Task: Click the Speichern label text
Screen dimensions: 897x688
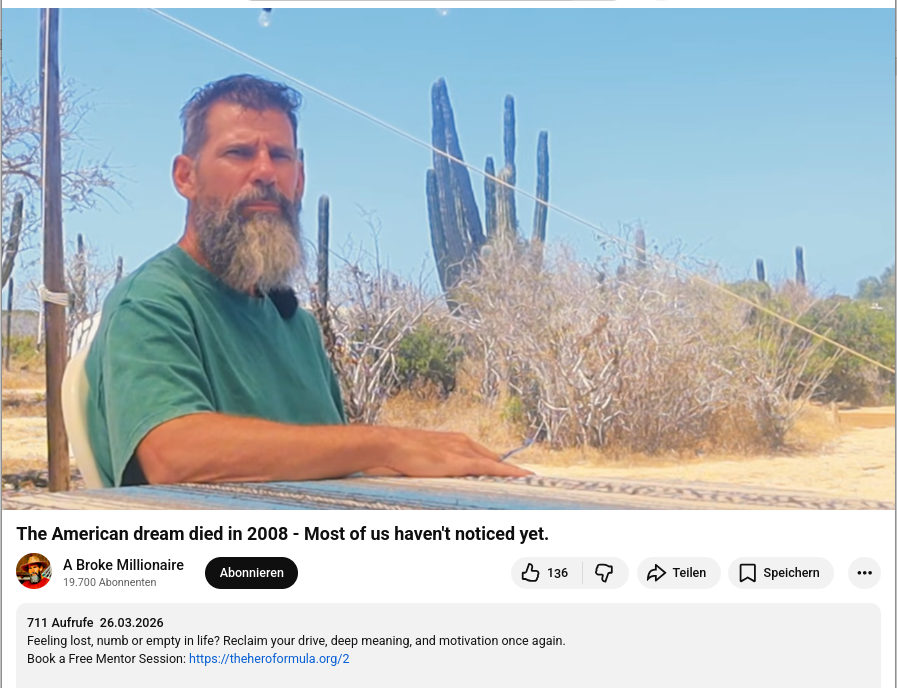Action: pos(791,572)
